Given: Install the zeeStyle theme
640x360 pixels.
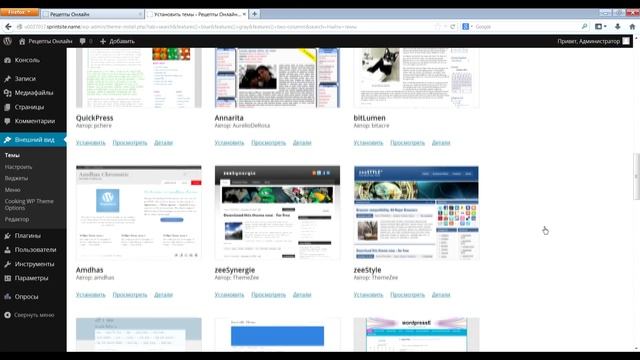Looking at the screenshot, I should coord(368,295).
